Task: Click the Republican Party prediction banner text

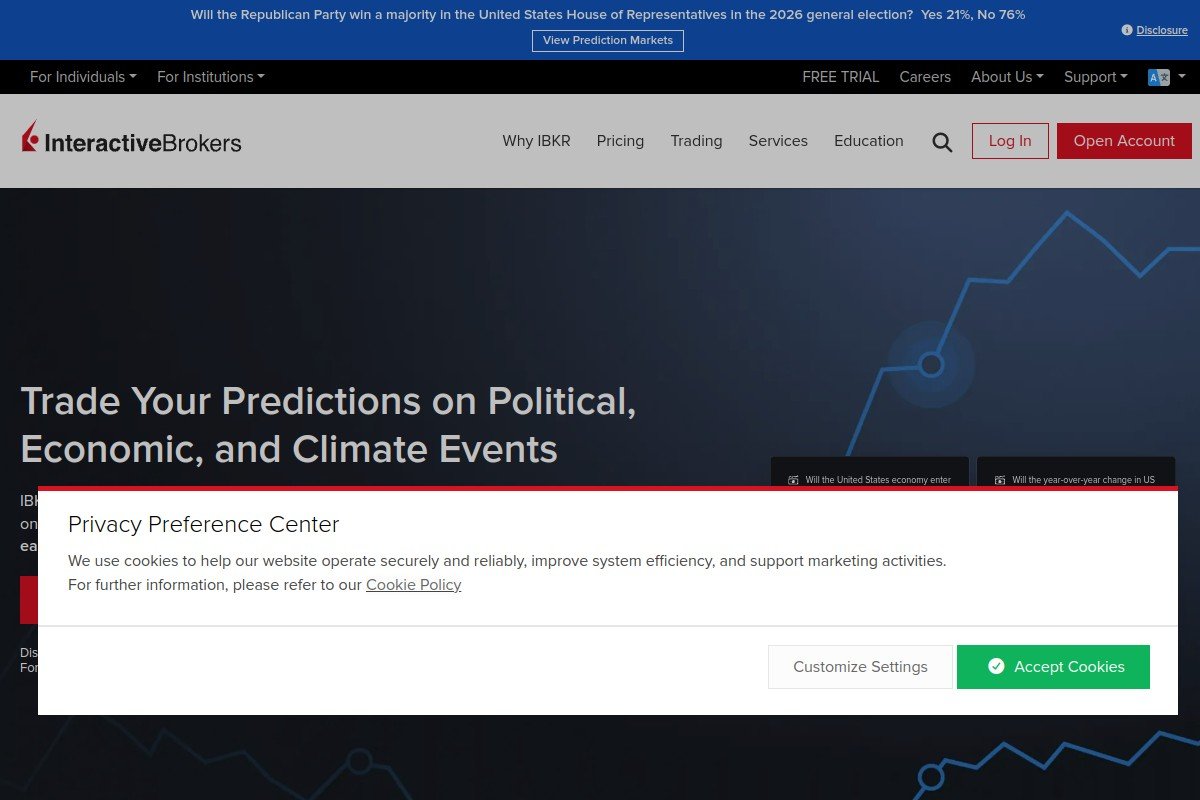Action: [x=608, y=15]
